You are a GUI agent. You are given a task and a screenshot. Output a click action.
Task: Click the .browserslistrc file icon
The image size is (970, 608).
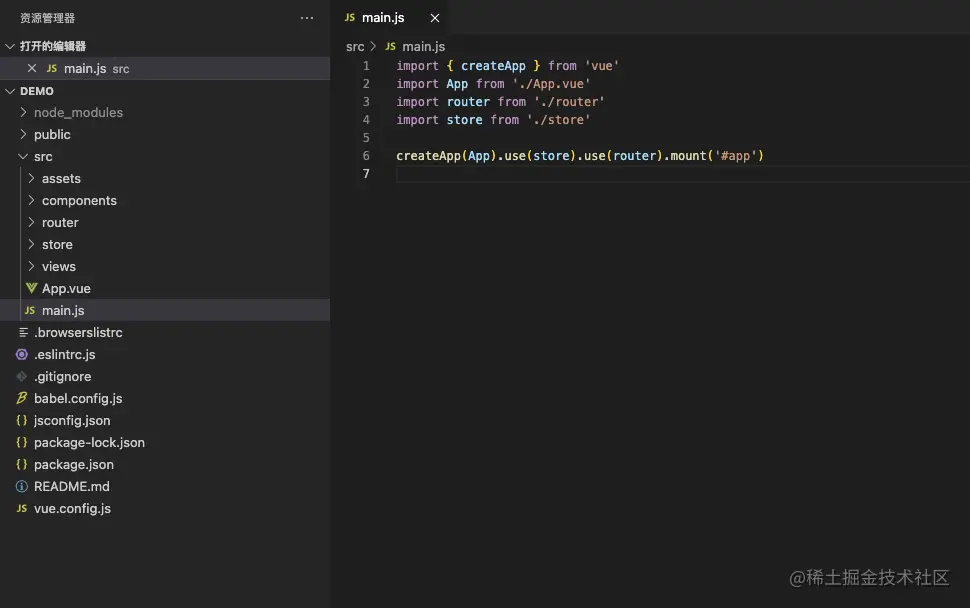pyautogui.click(x=23, y=333)
